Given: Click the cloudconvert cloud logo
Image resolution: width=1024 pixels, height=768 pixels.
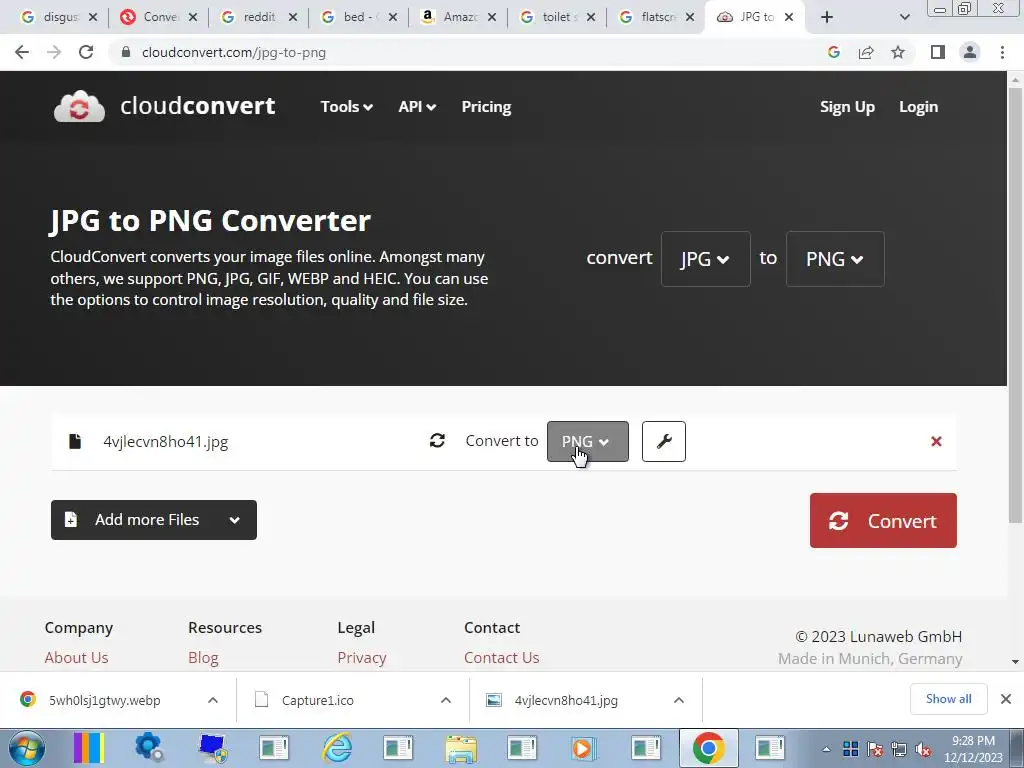Looking at the screenshot, I should [x=79, y=106].
